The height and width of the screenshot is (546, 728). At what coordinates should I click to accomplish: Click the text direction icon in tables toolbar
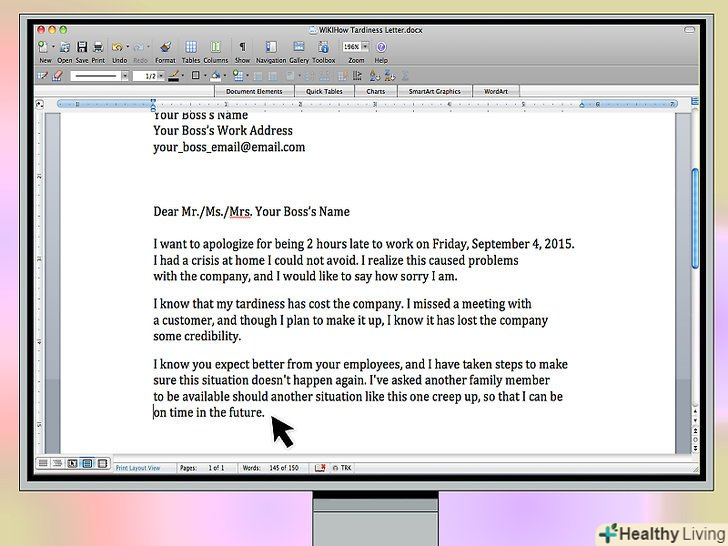pyautogui.click(x=358, y=76)
